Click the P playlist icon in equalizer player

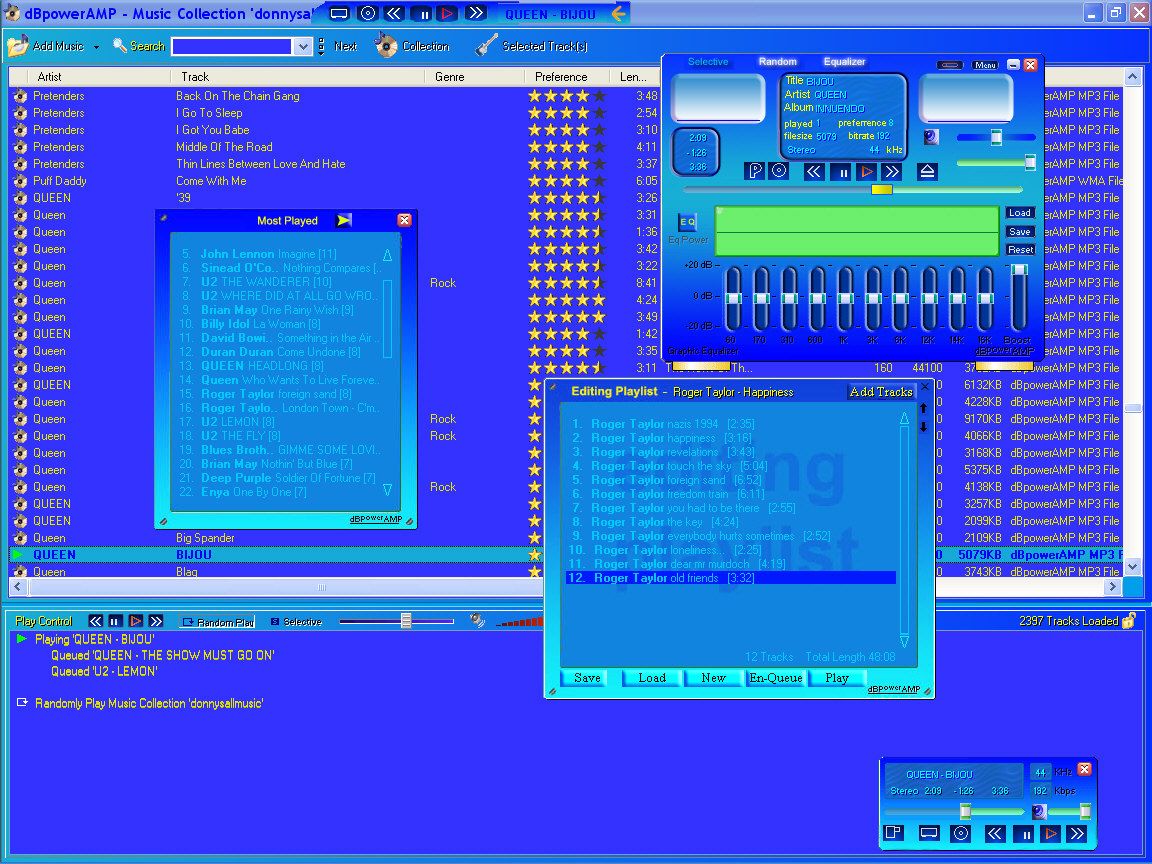pyautogui.click(x=756, y=171)
